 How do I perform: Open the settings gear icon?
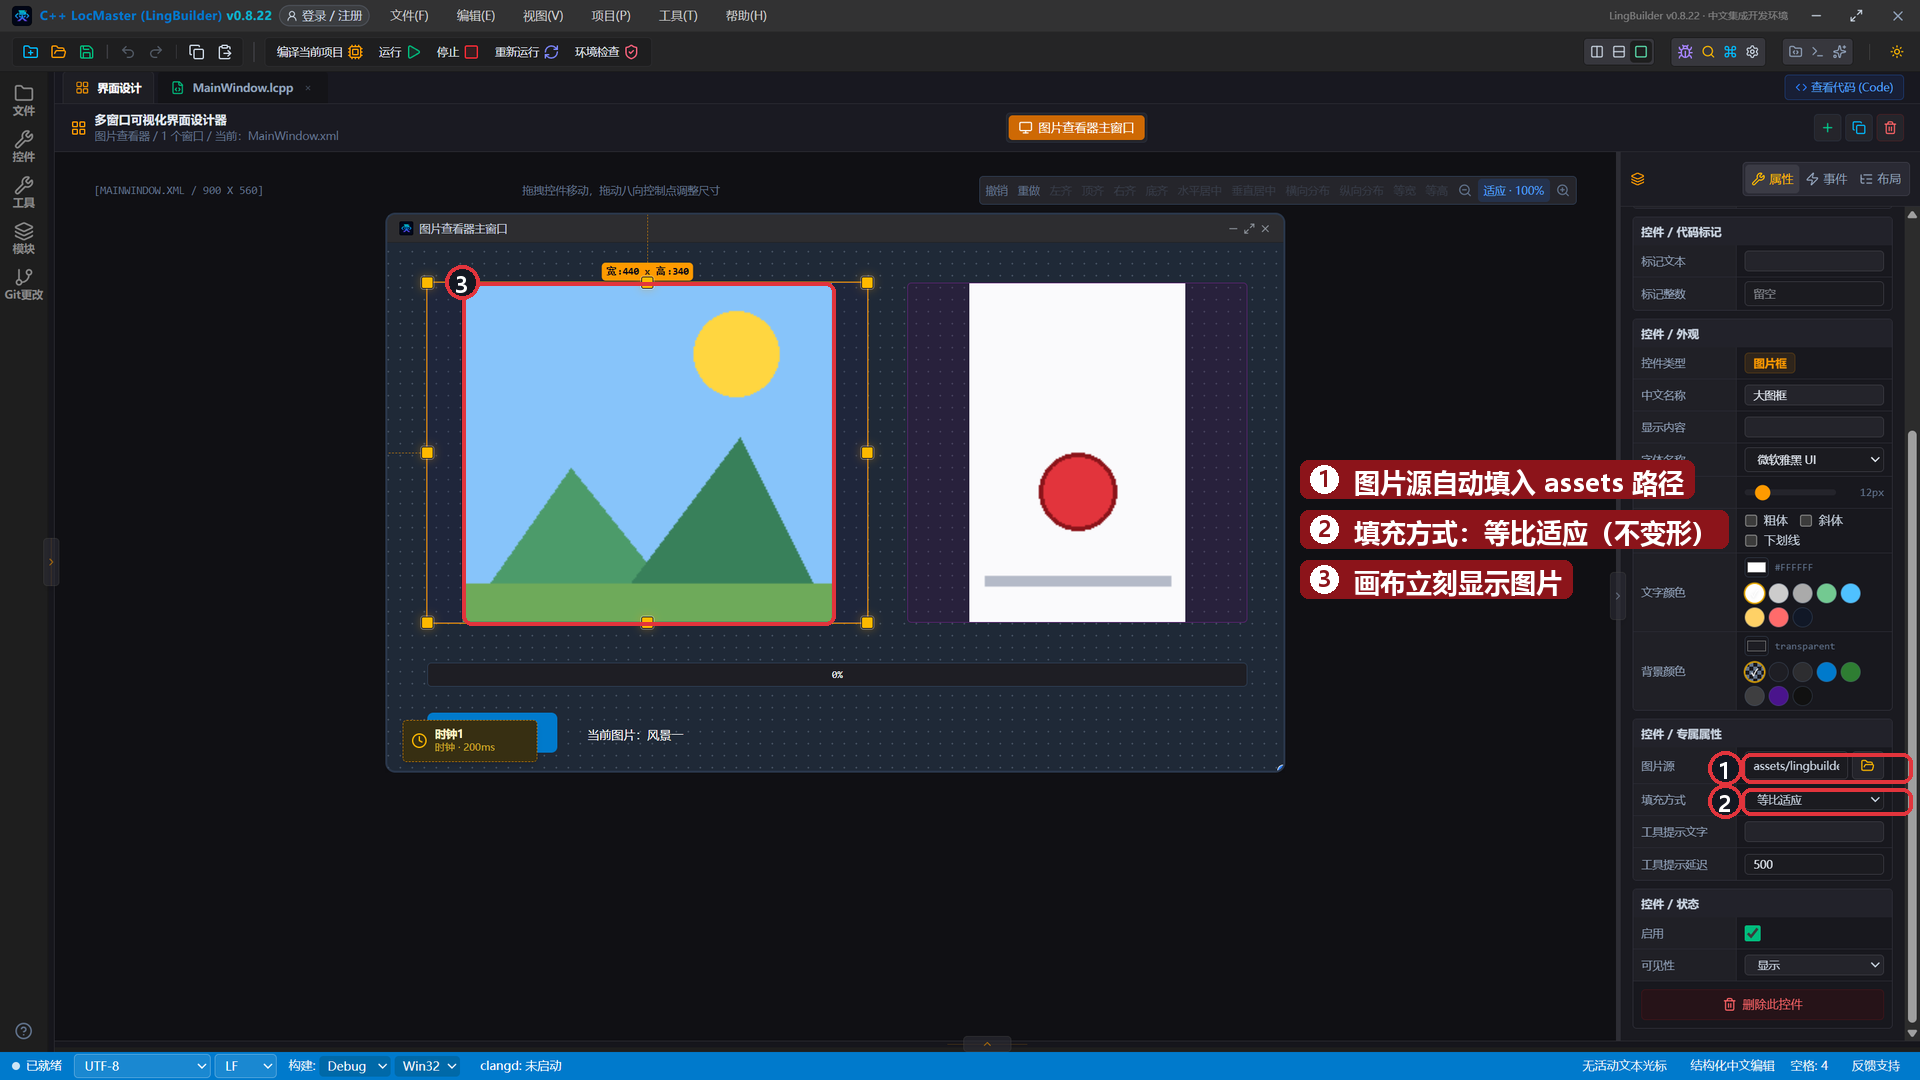tap(1752, 52)
